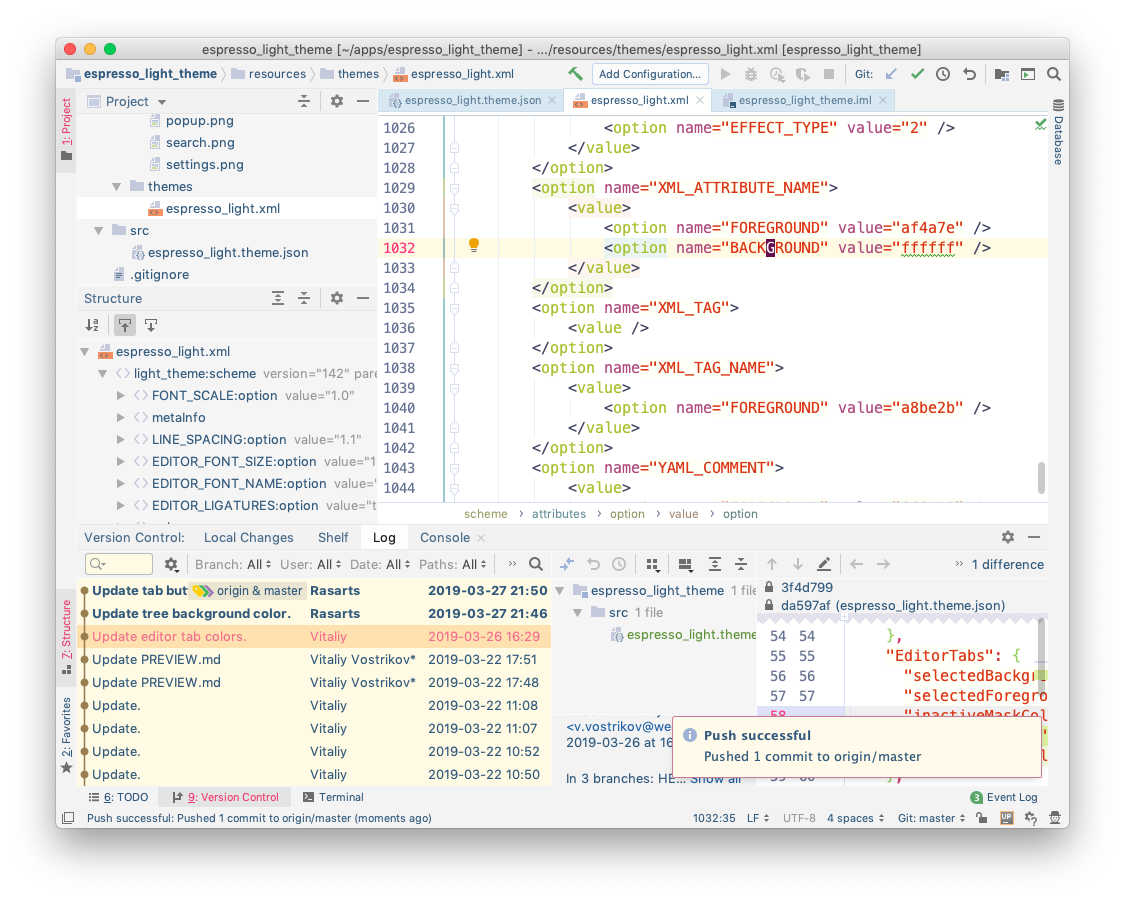Viewport: 1125px width, 902px height.
Task: Toggle Autoscroll to Source in Structure panel
Action: [x=125, y=325]
